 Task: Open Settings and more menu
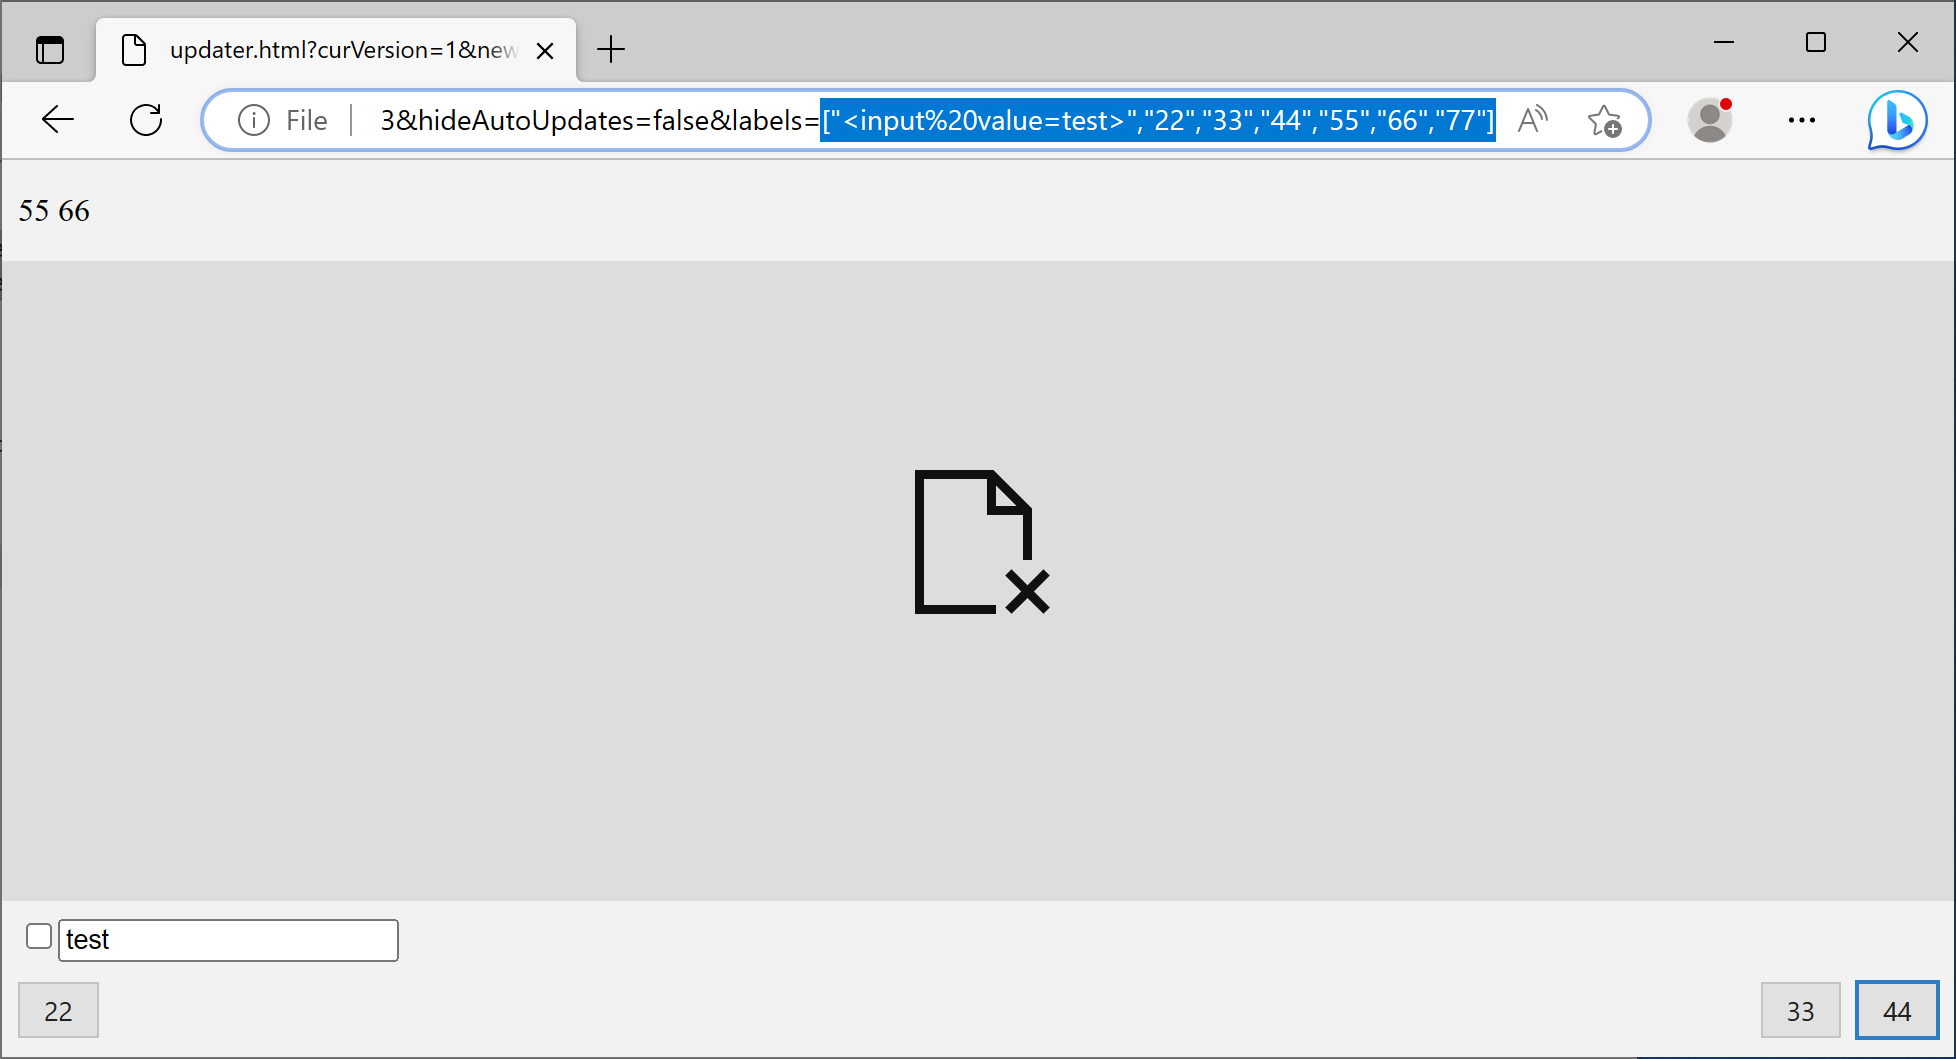click(1801, 120)
